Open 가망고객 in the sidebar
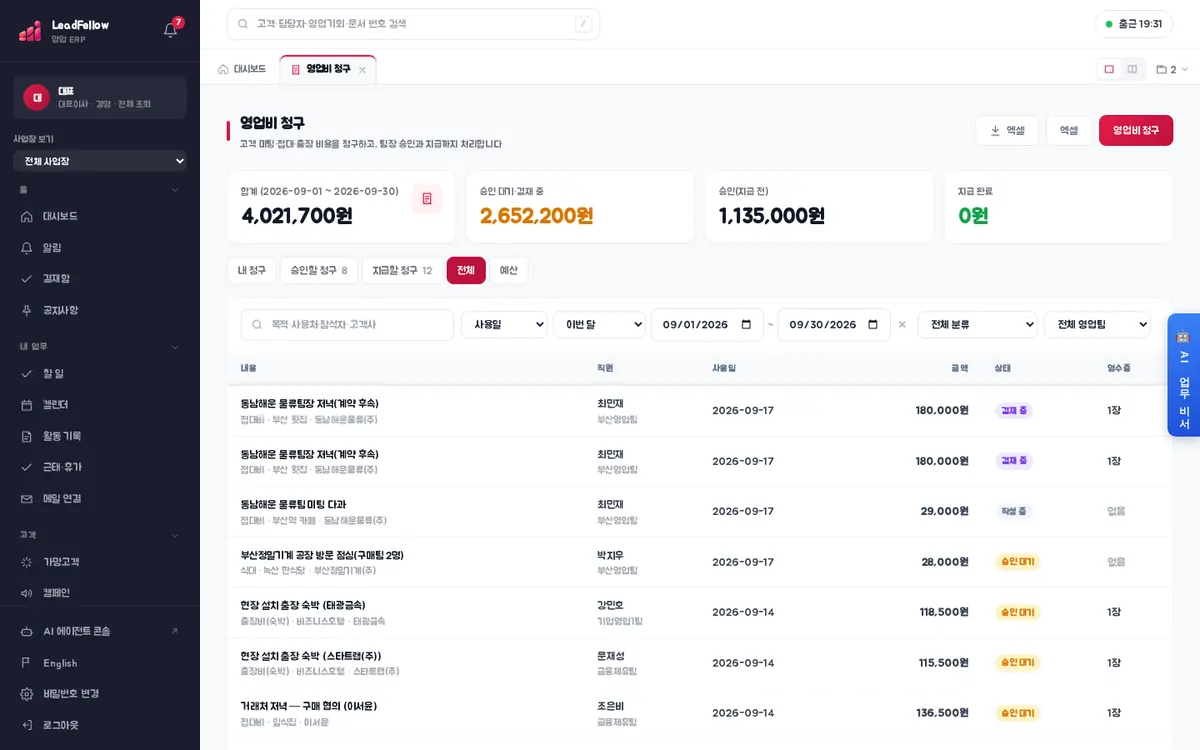This screenshot has height=750, width=1200. coord(100,562)
